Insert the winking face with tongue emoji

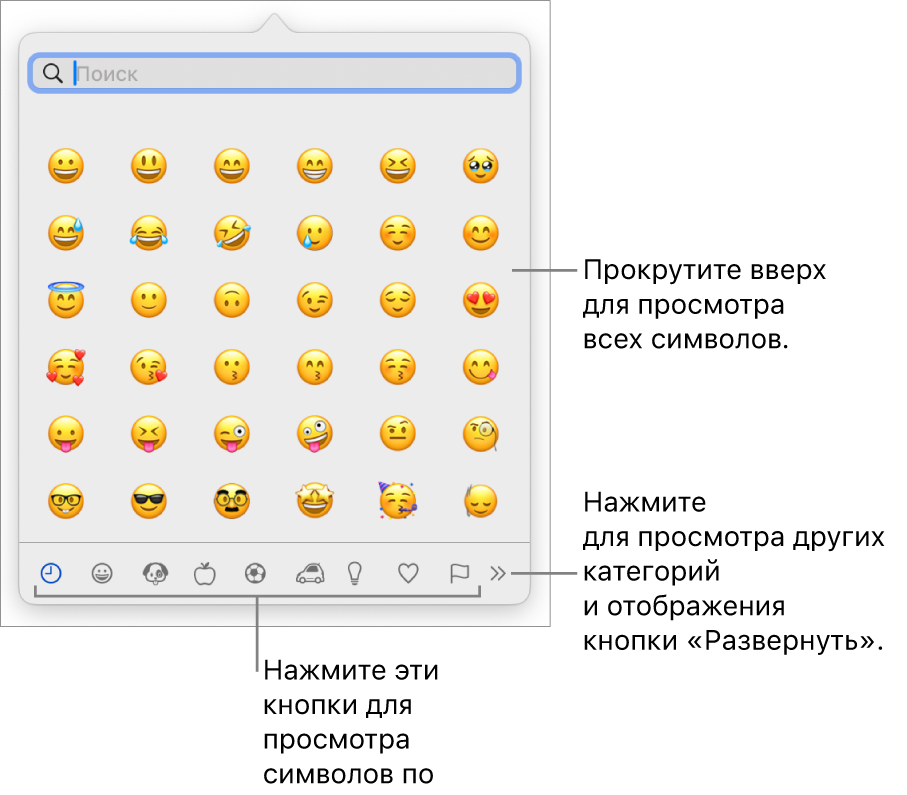232,434
